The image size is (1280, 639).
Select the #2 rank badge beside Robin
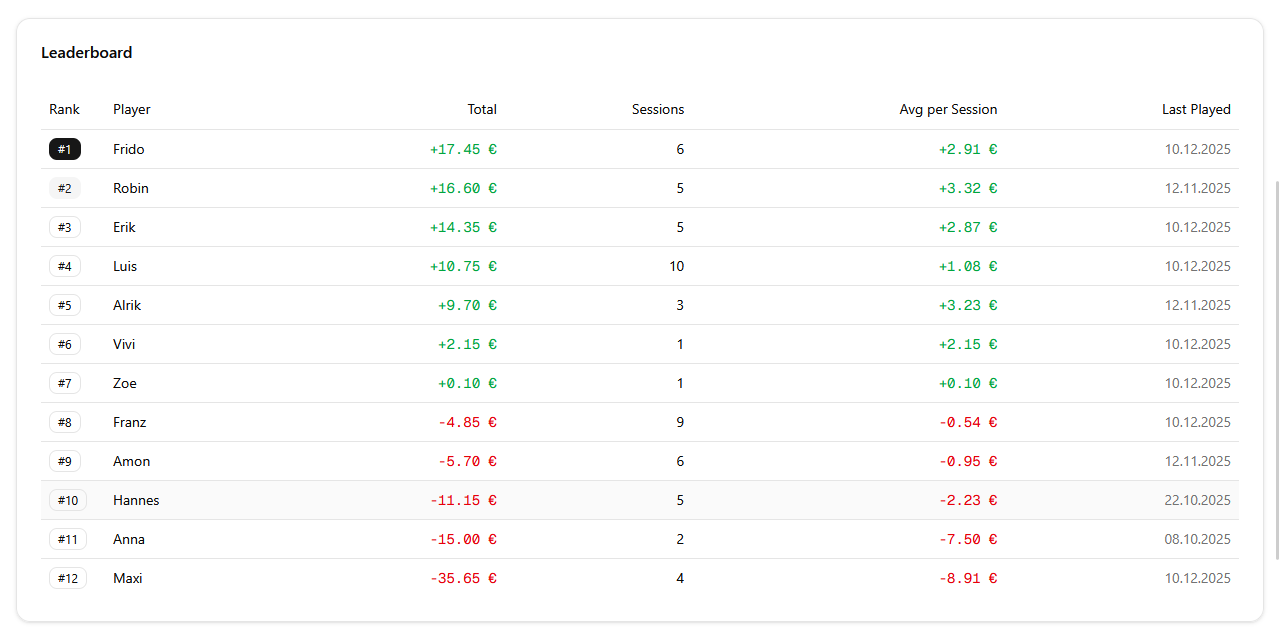[64, 188]
